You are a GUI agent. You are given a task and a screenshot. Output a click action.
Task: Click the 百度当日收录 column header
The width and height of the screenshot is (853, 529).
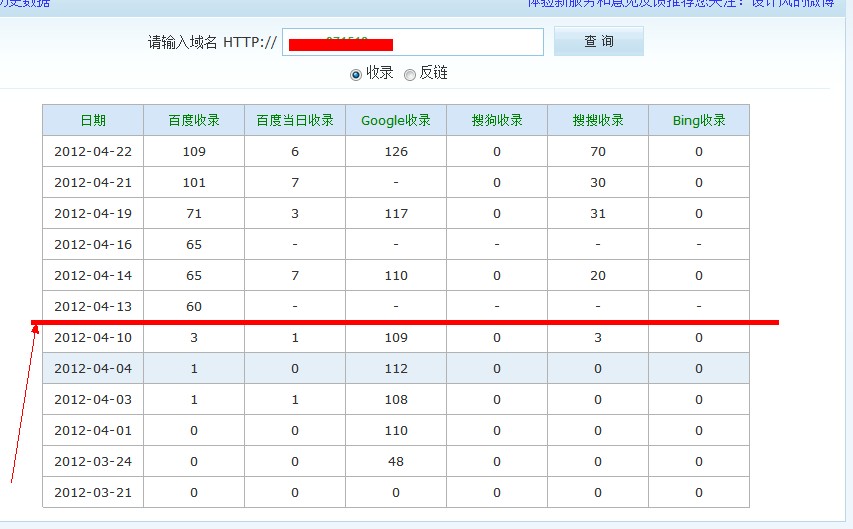(x=295, y=120)
